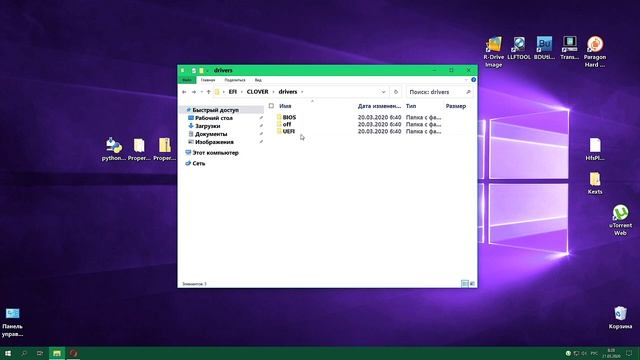Image resolution: width=640 pixels, height=360 pixels.
Task: Switch to large icons view layout
Action: [472, 283]
